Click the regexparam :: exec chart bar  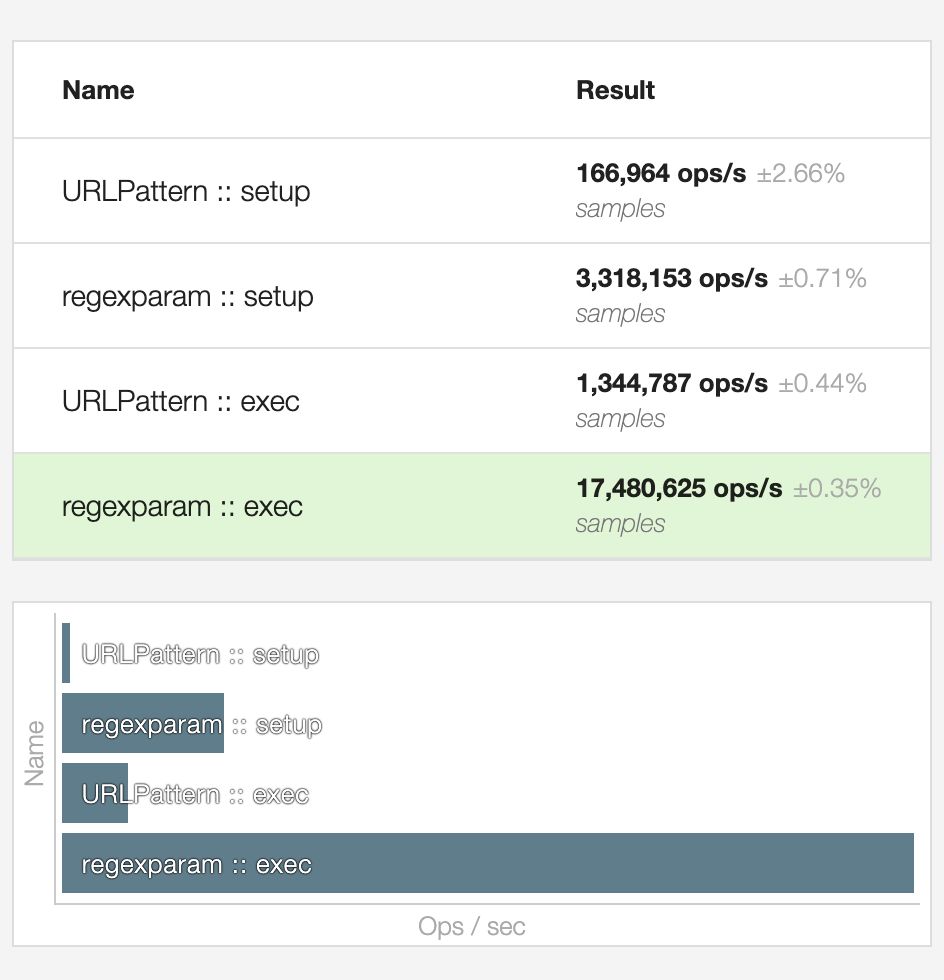(x=488, y=863)
